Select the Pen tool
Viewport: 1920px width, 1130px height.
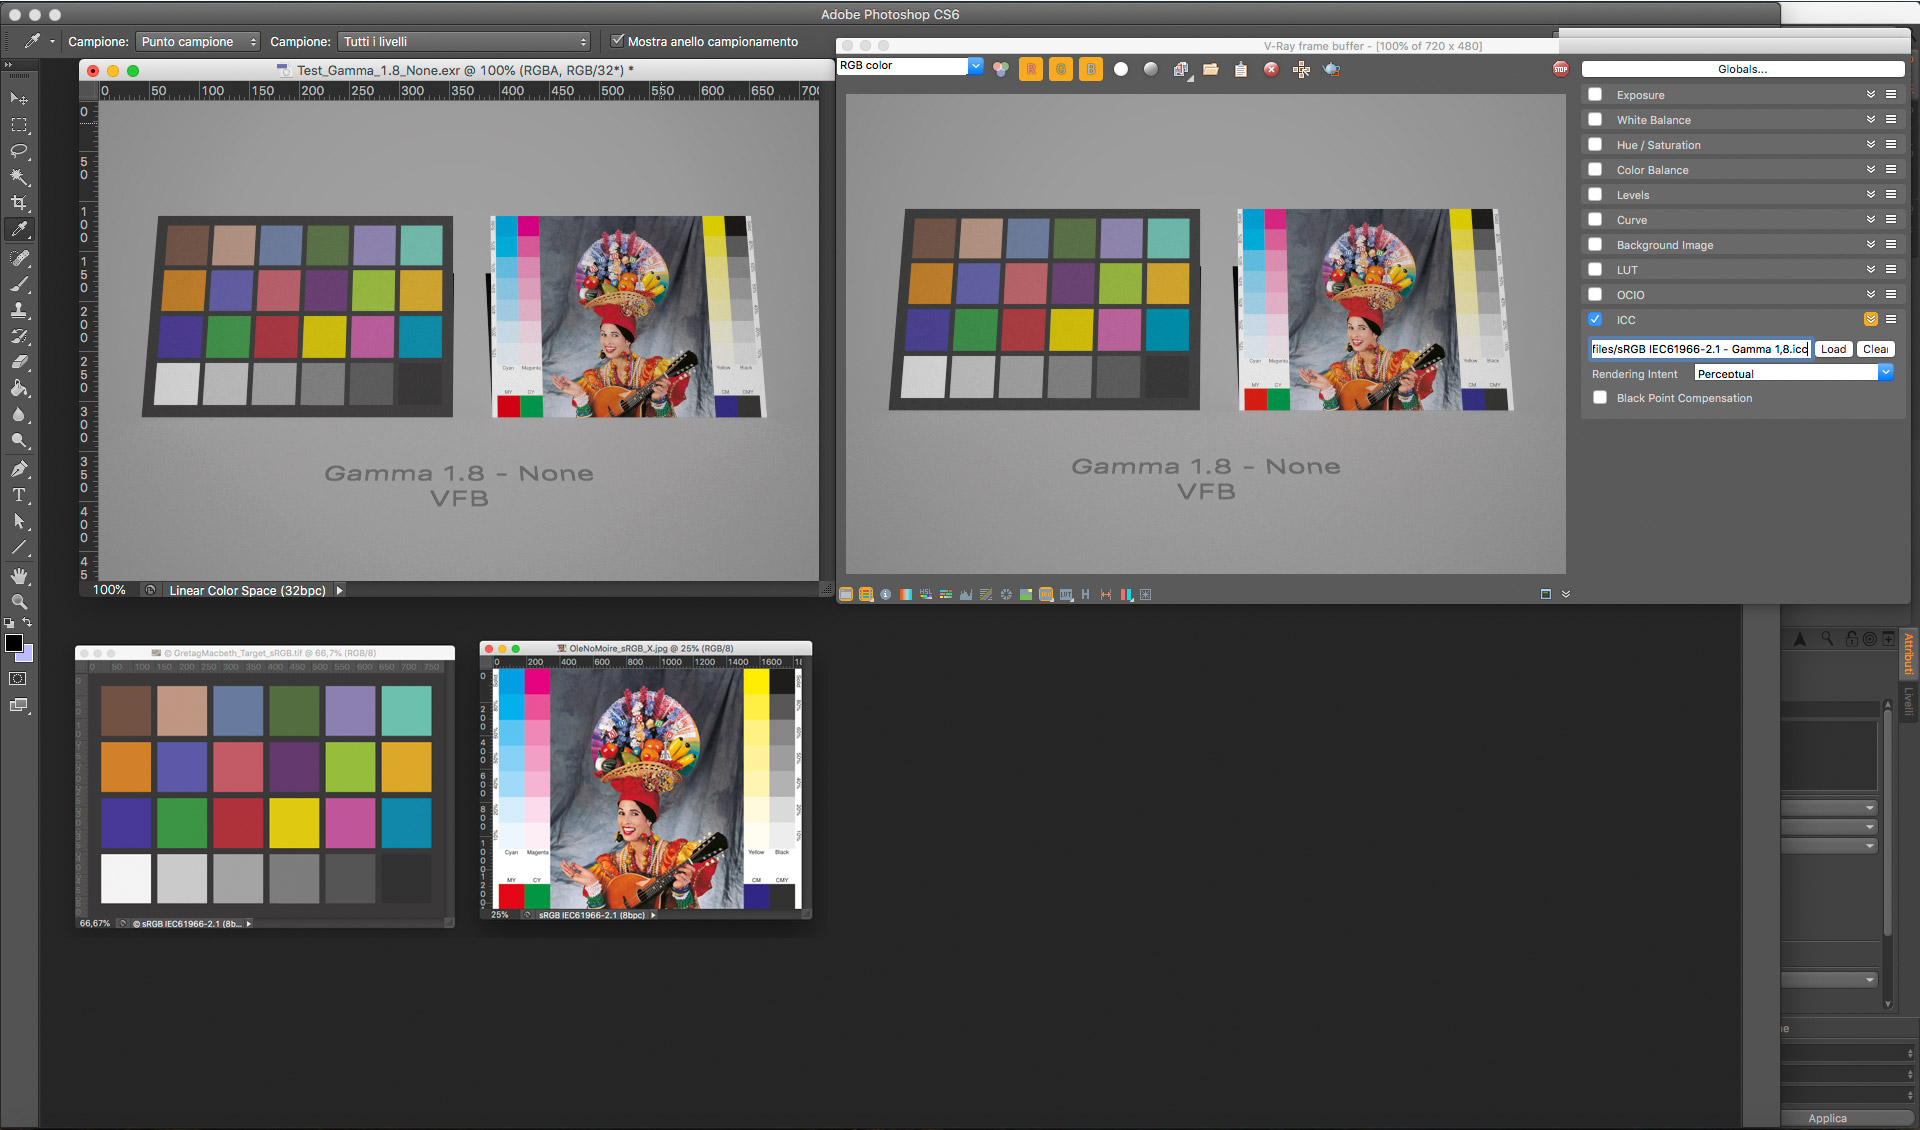pos(19,469)
